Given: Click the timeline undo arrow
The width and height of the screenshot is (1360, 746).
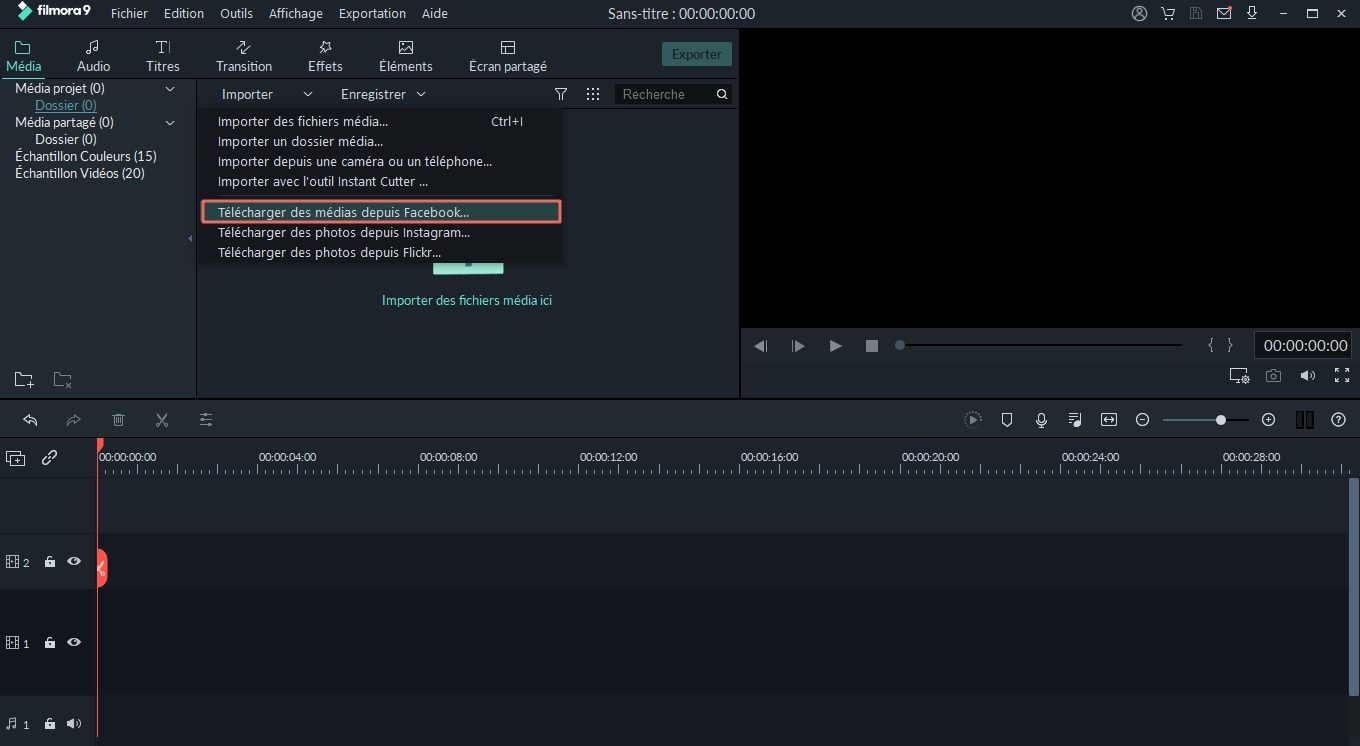Looking at the screenshot, I should (30, 420).
